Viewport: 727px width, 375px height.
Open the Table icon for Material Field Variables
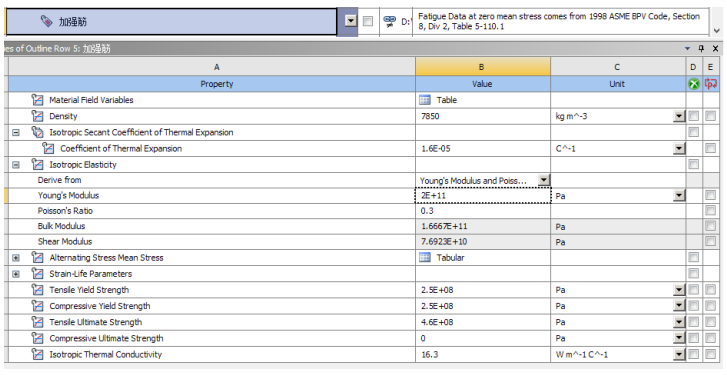point(425,100)
